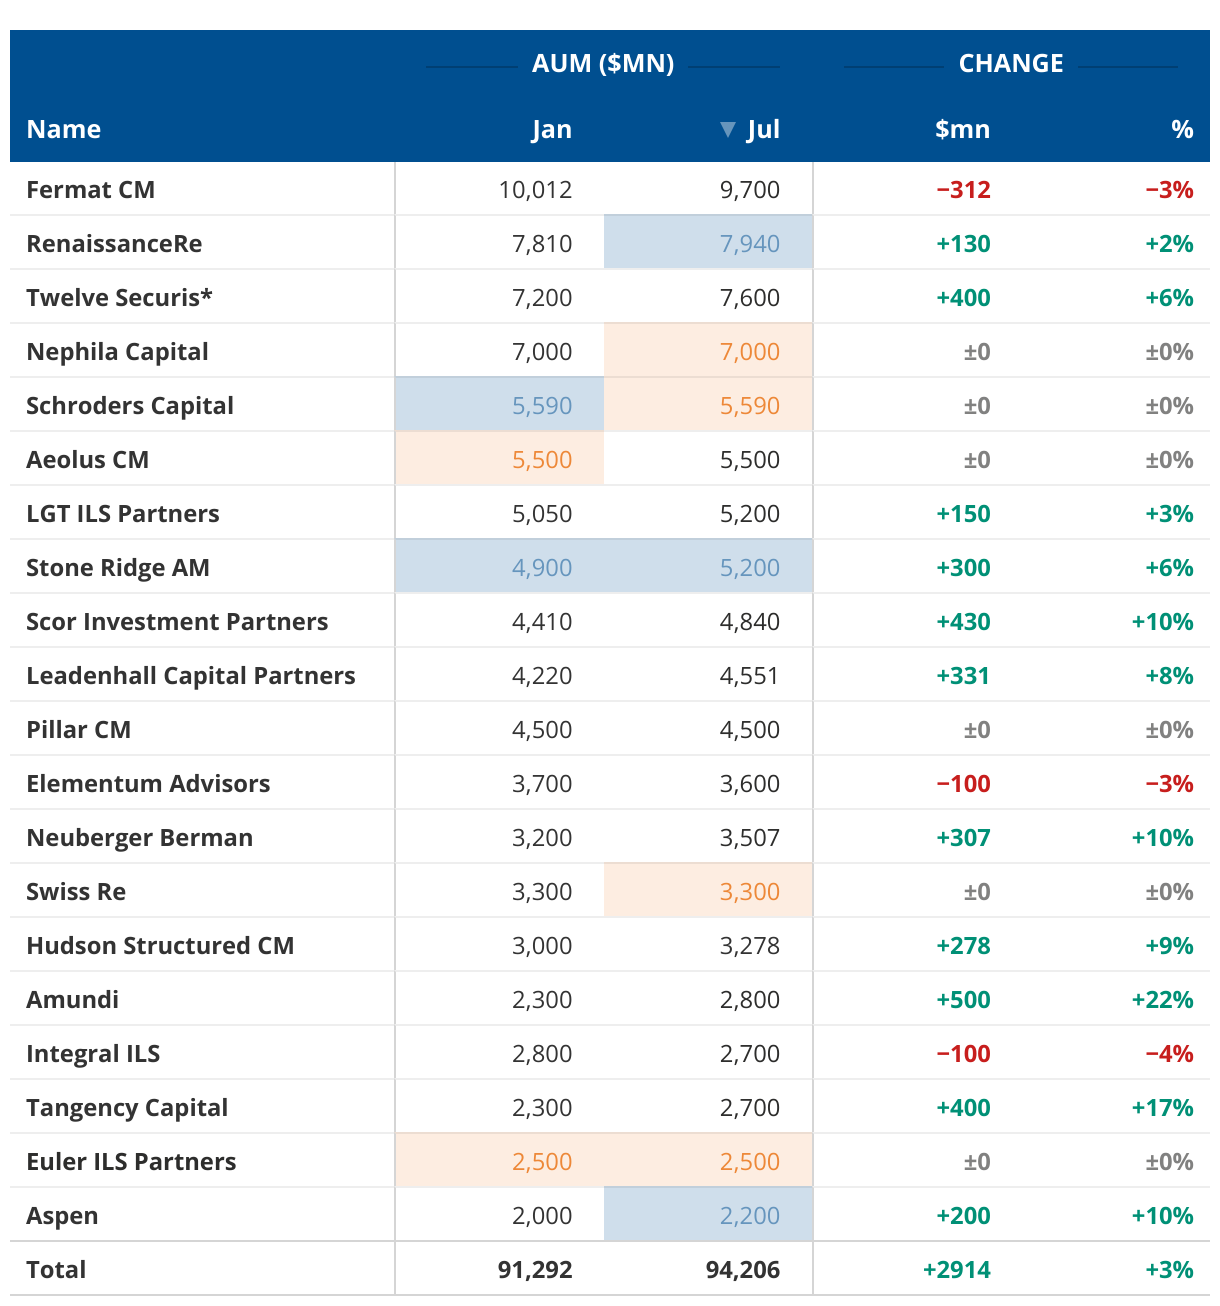Sort by Jan AUM column header
Image resolution: width=1220 pixels, height=1306 pixels.
tap(551, 130)
